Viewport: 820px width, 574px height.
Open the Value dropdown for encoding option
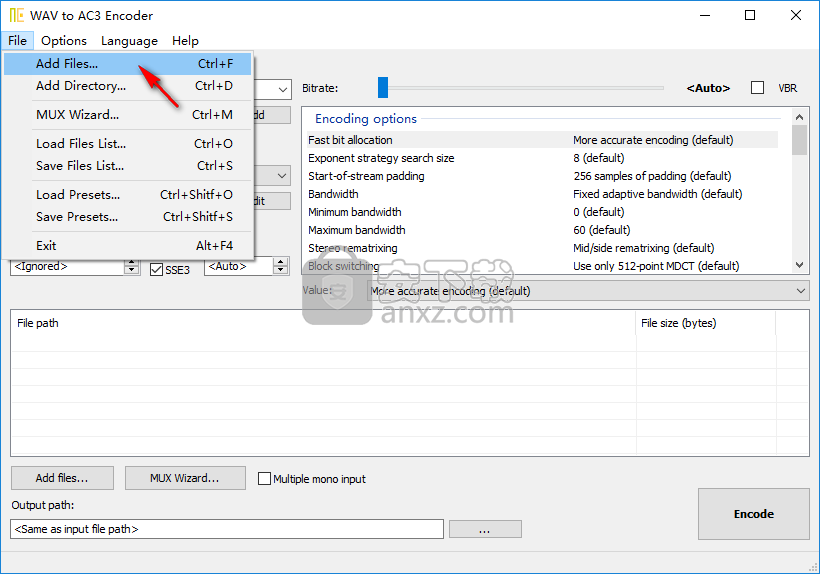point(588,291)
